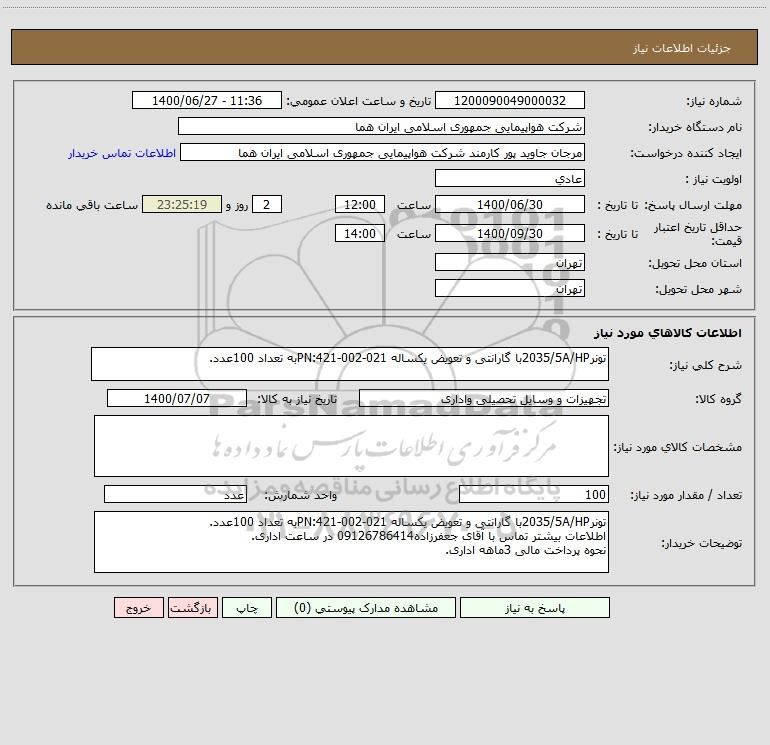Click the validity hour field 14:00
770x745 pixels.
(x=359, y=233)
